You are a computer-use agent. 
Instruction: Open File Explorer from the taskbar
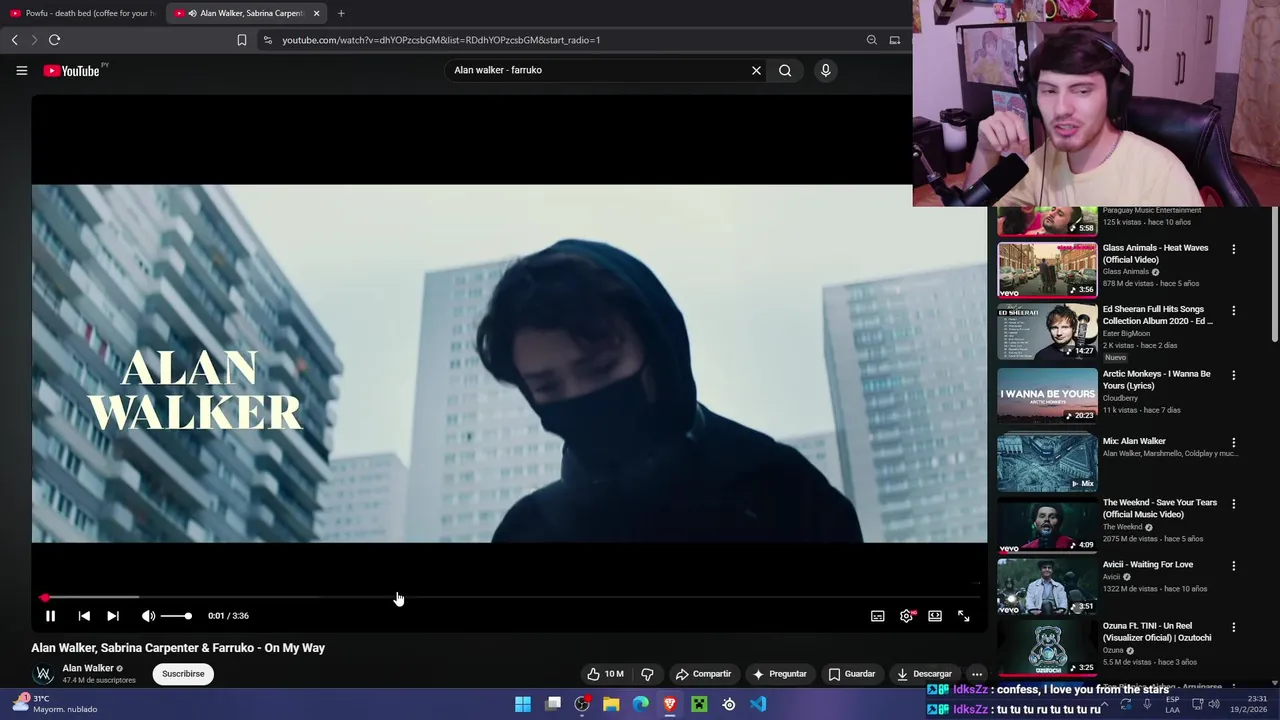pyautogui.click(x=611, y=705)
